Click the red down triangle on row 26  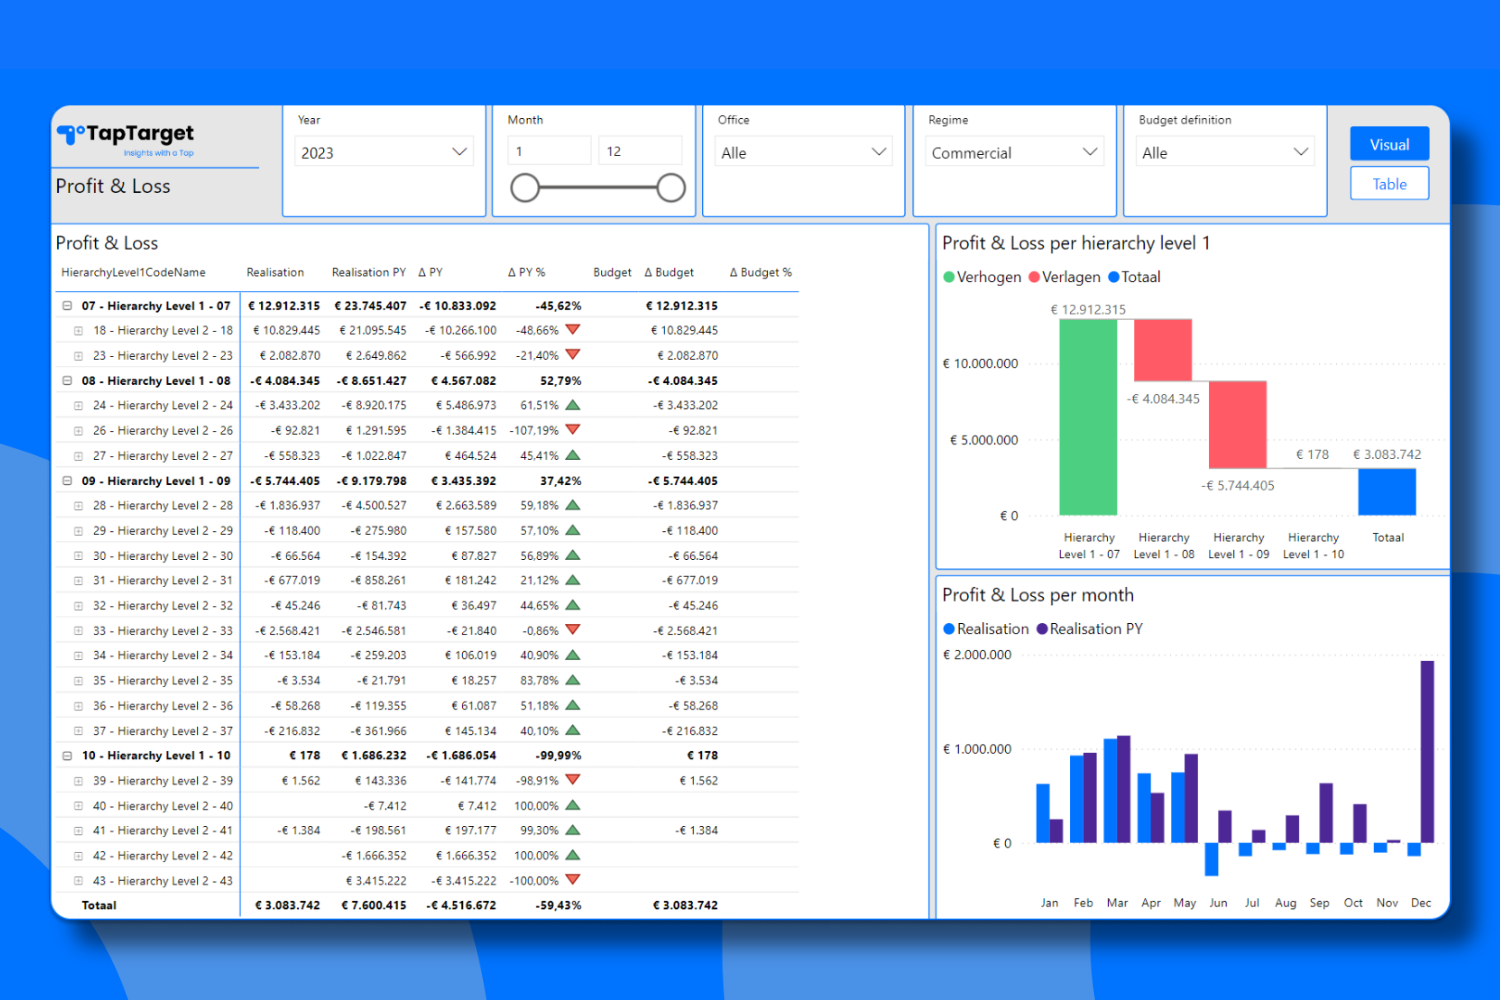pos(573,430)
